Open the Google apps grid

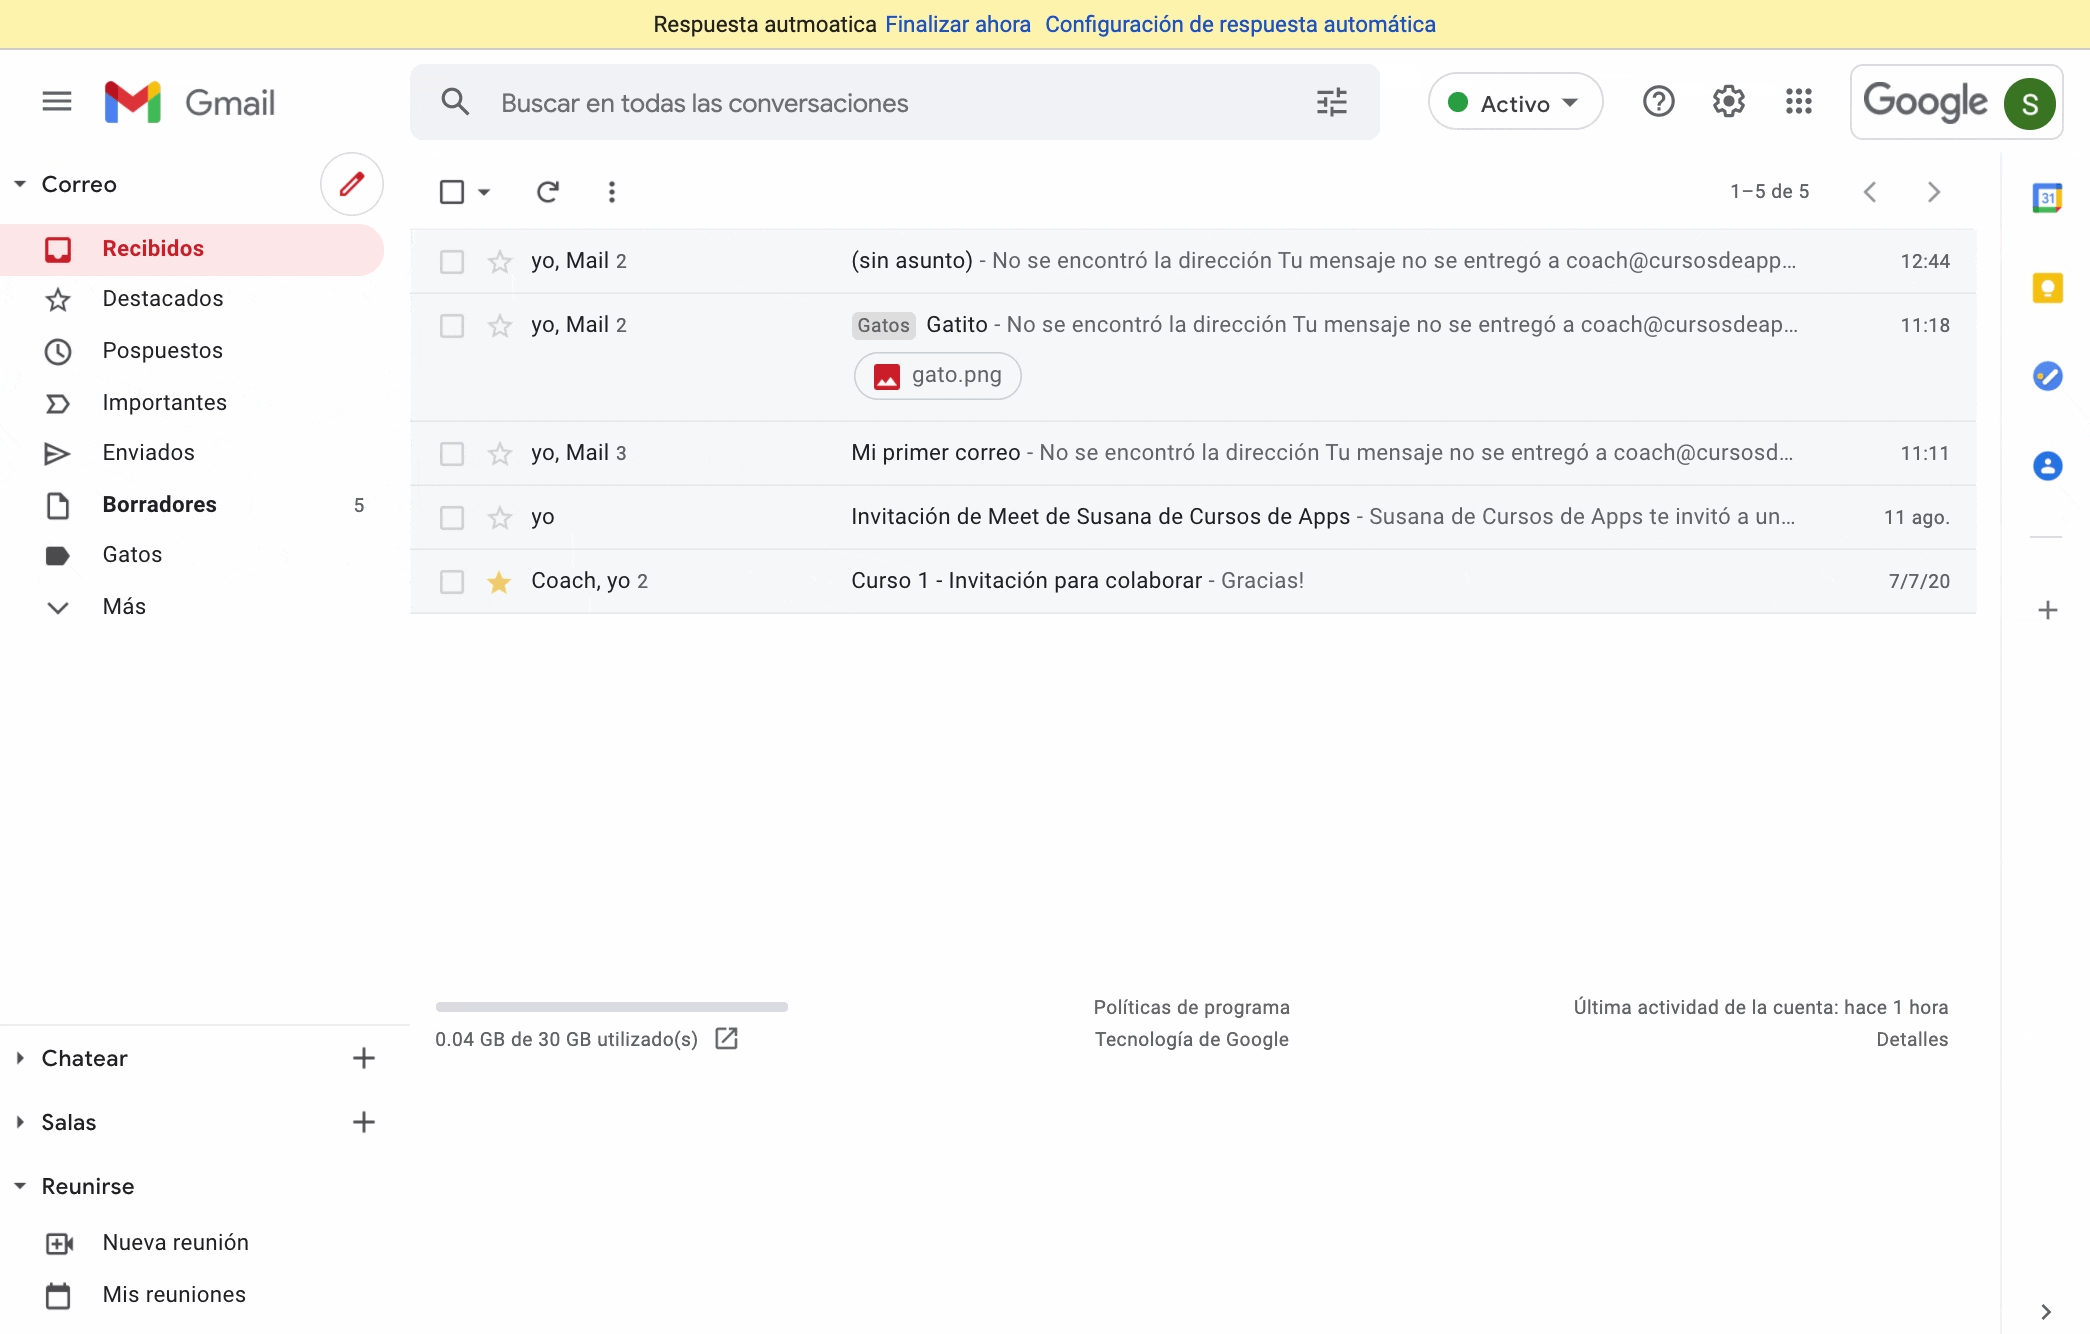[x=1798, y=102]
